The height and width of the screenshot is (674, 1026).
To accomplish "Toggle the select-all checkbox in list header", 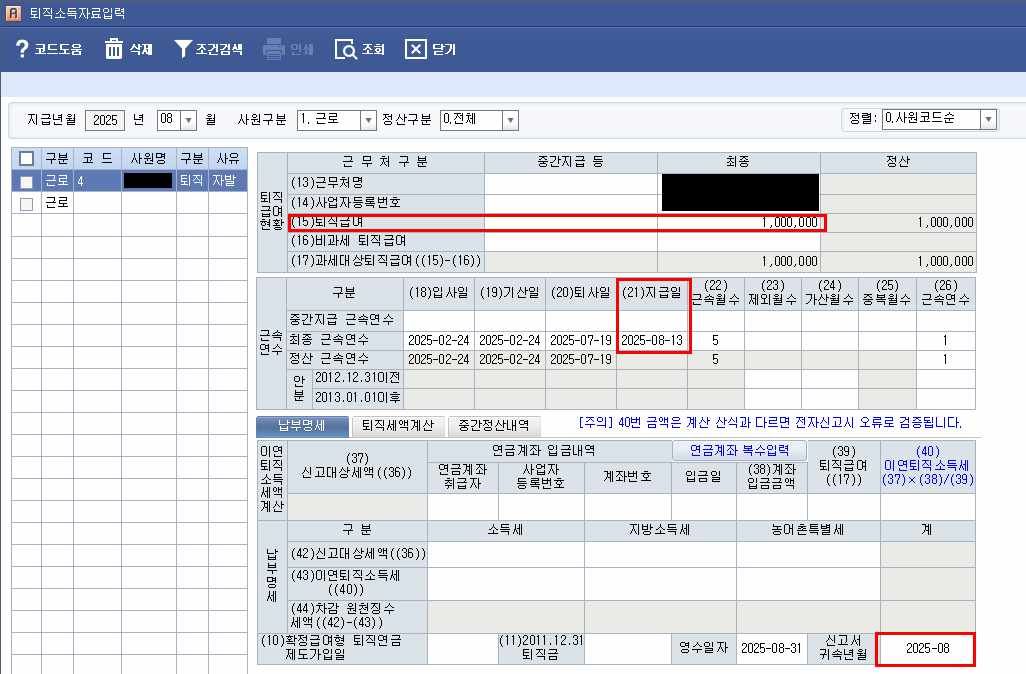I will [x=27, y=159].
